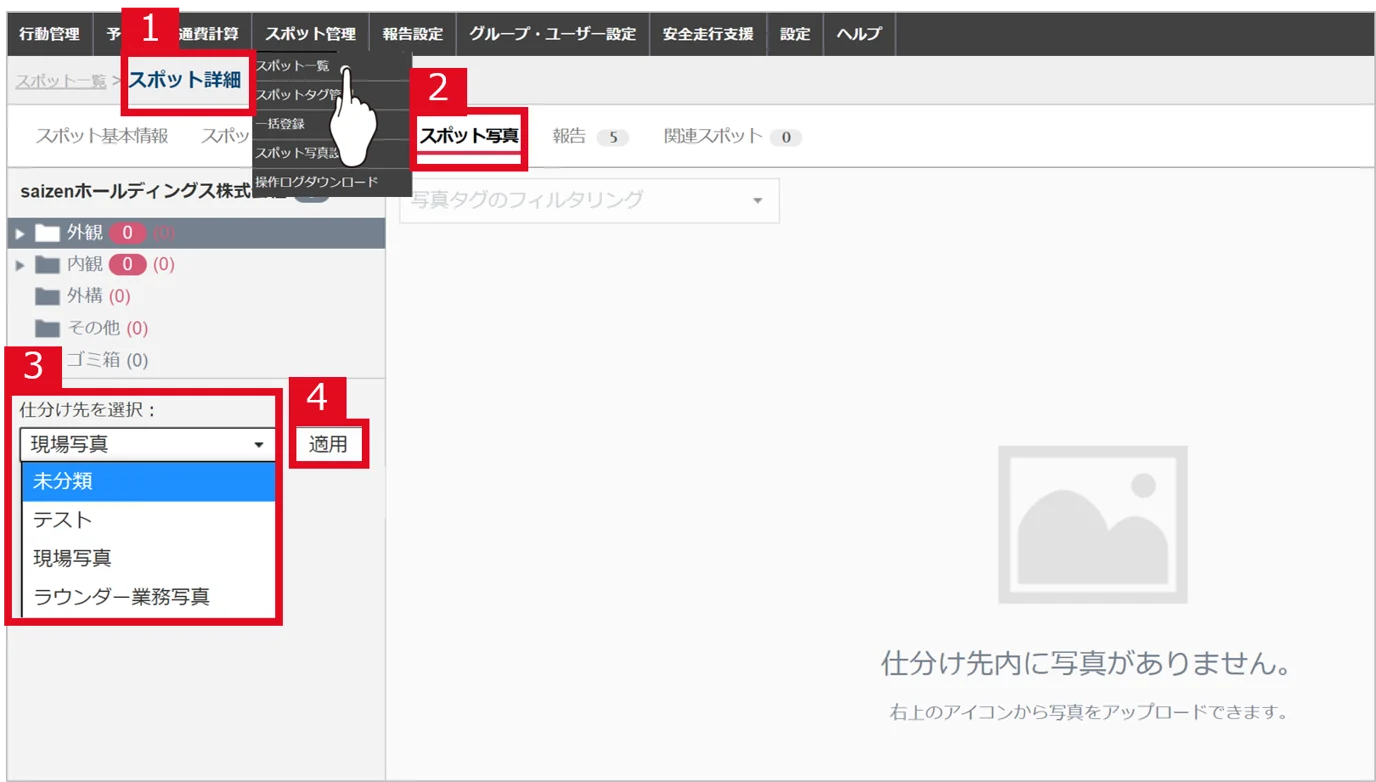Viewport: 1376px width, 782px height.
Task: Switch to the スポット写真 tab
Action: (x=468, y=136)
